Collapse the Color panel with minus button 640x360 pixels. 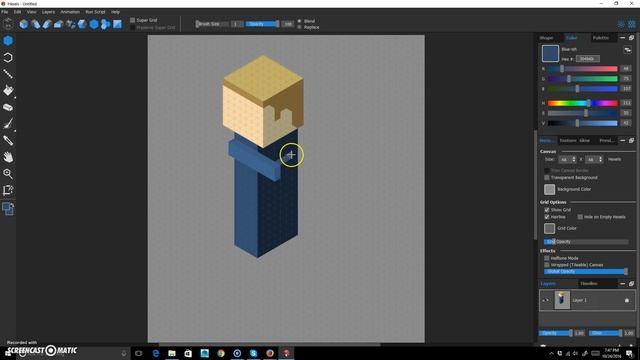click(622, 38)
